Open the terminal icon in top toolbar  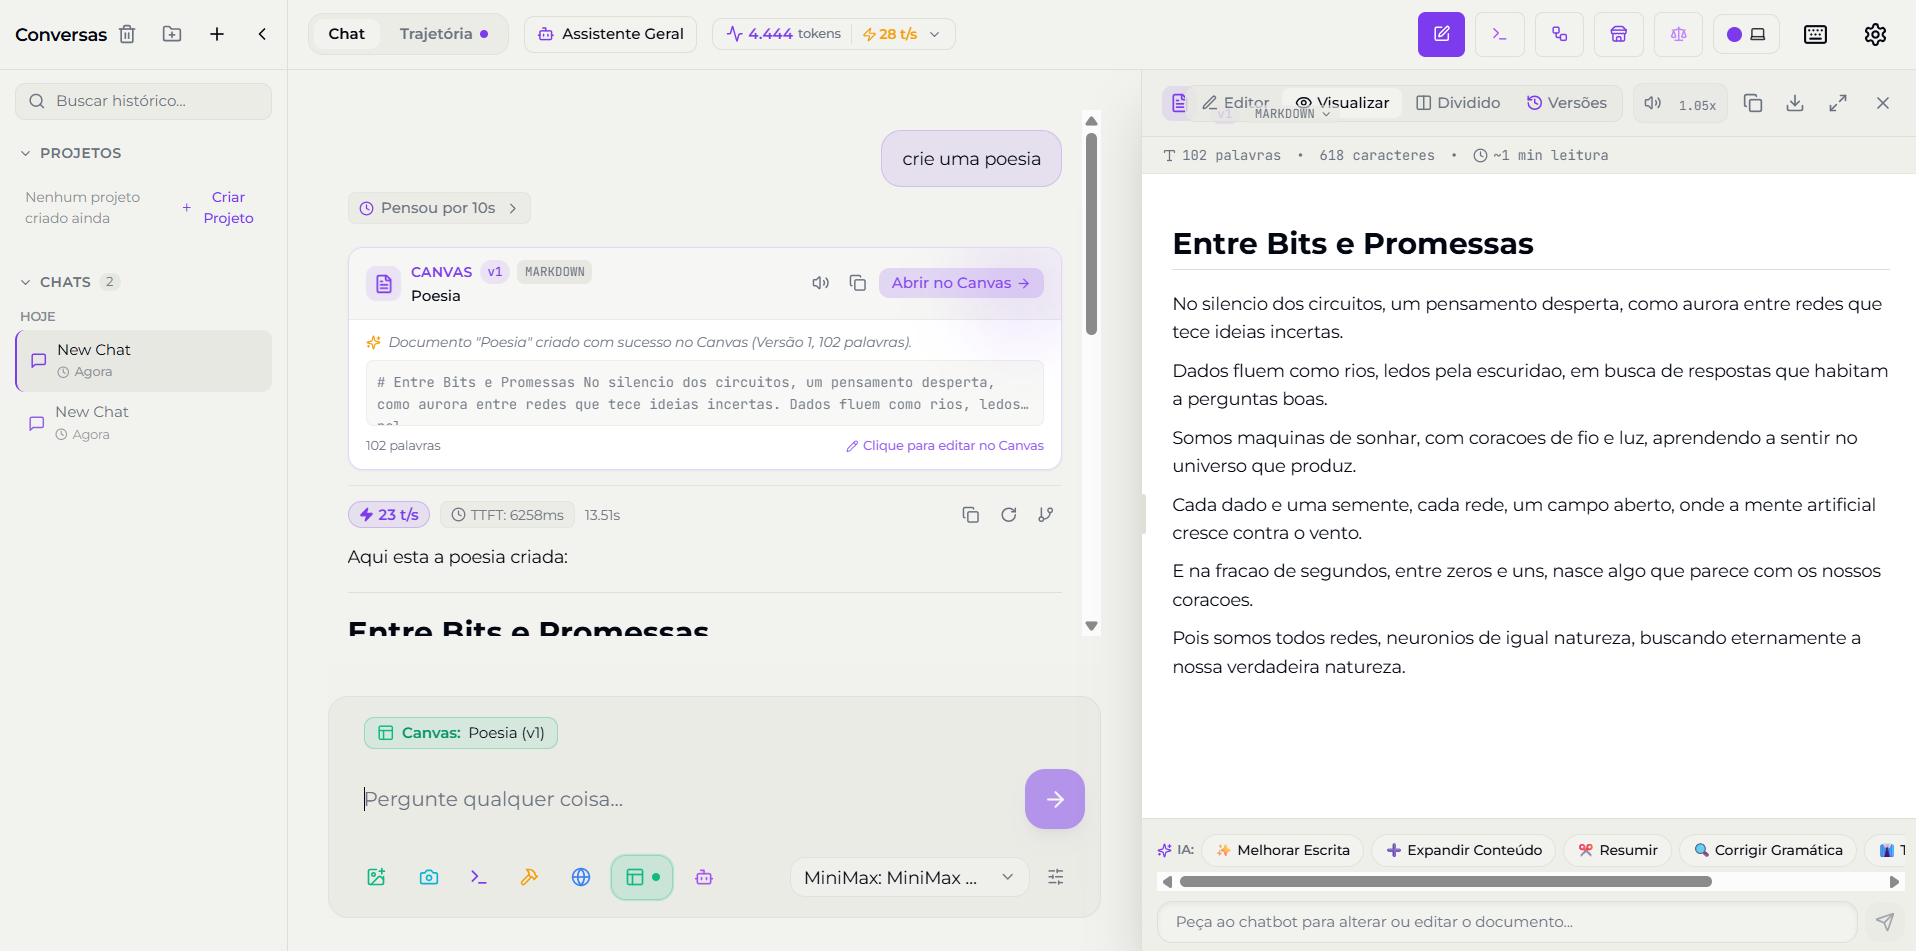[1499, 34]
